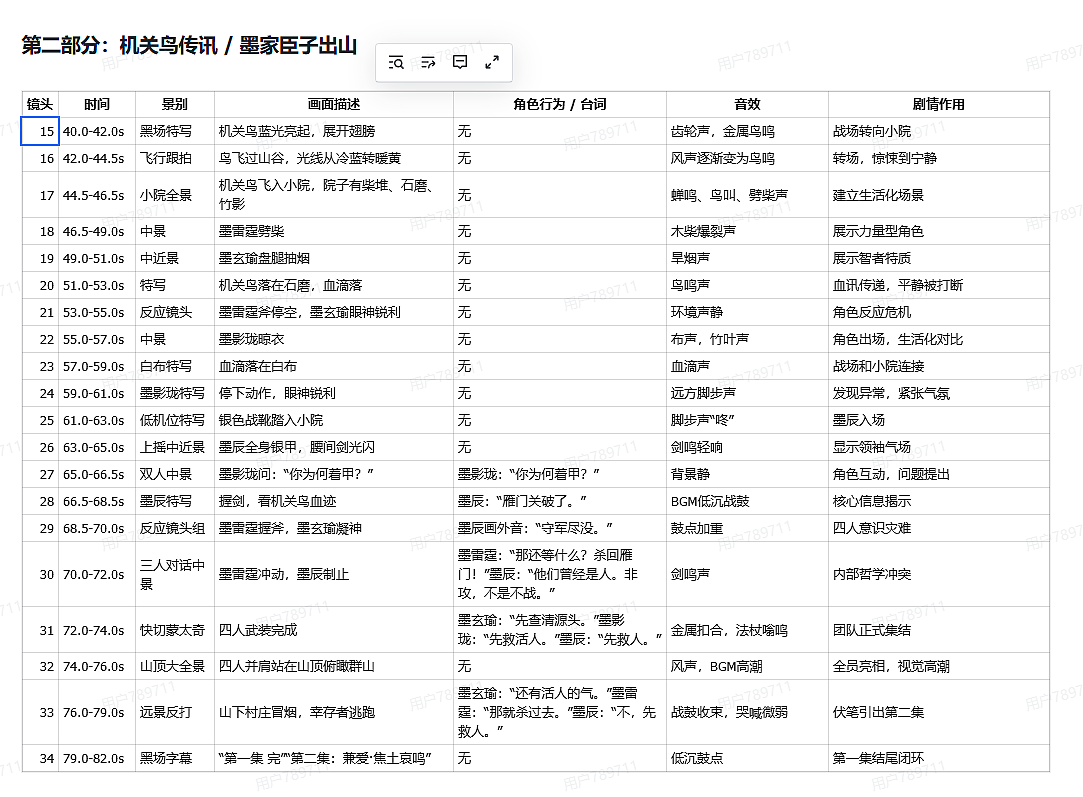Click the 角色行为 / 台词 column header
Screen dimensions: 1083x797
click(x=559, y=104)
